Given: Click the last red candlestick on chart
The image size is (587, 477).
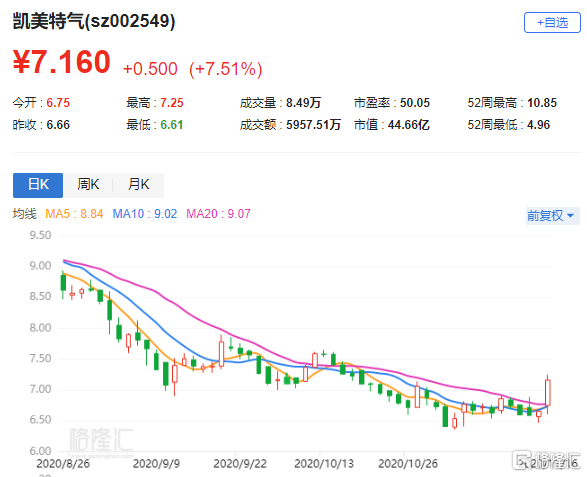Looking at the screenshot, I should tap(548, 393).
